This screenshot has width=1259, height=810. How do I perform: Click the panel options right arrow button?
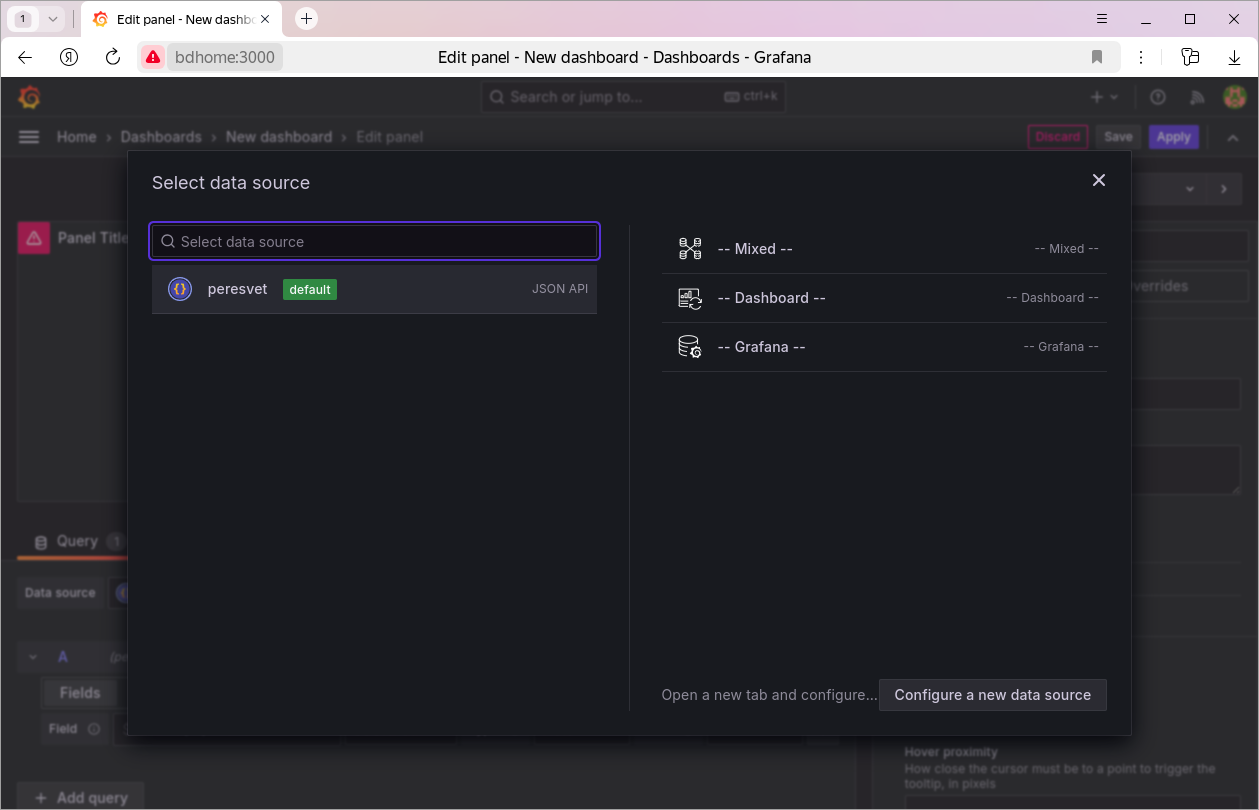[x=1223, y=189]
